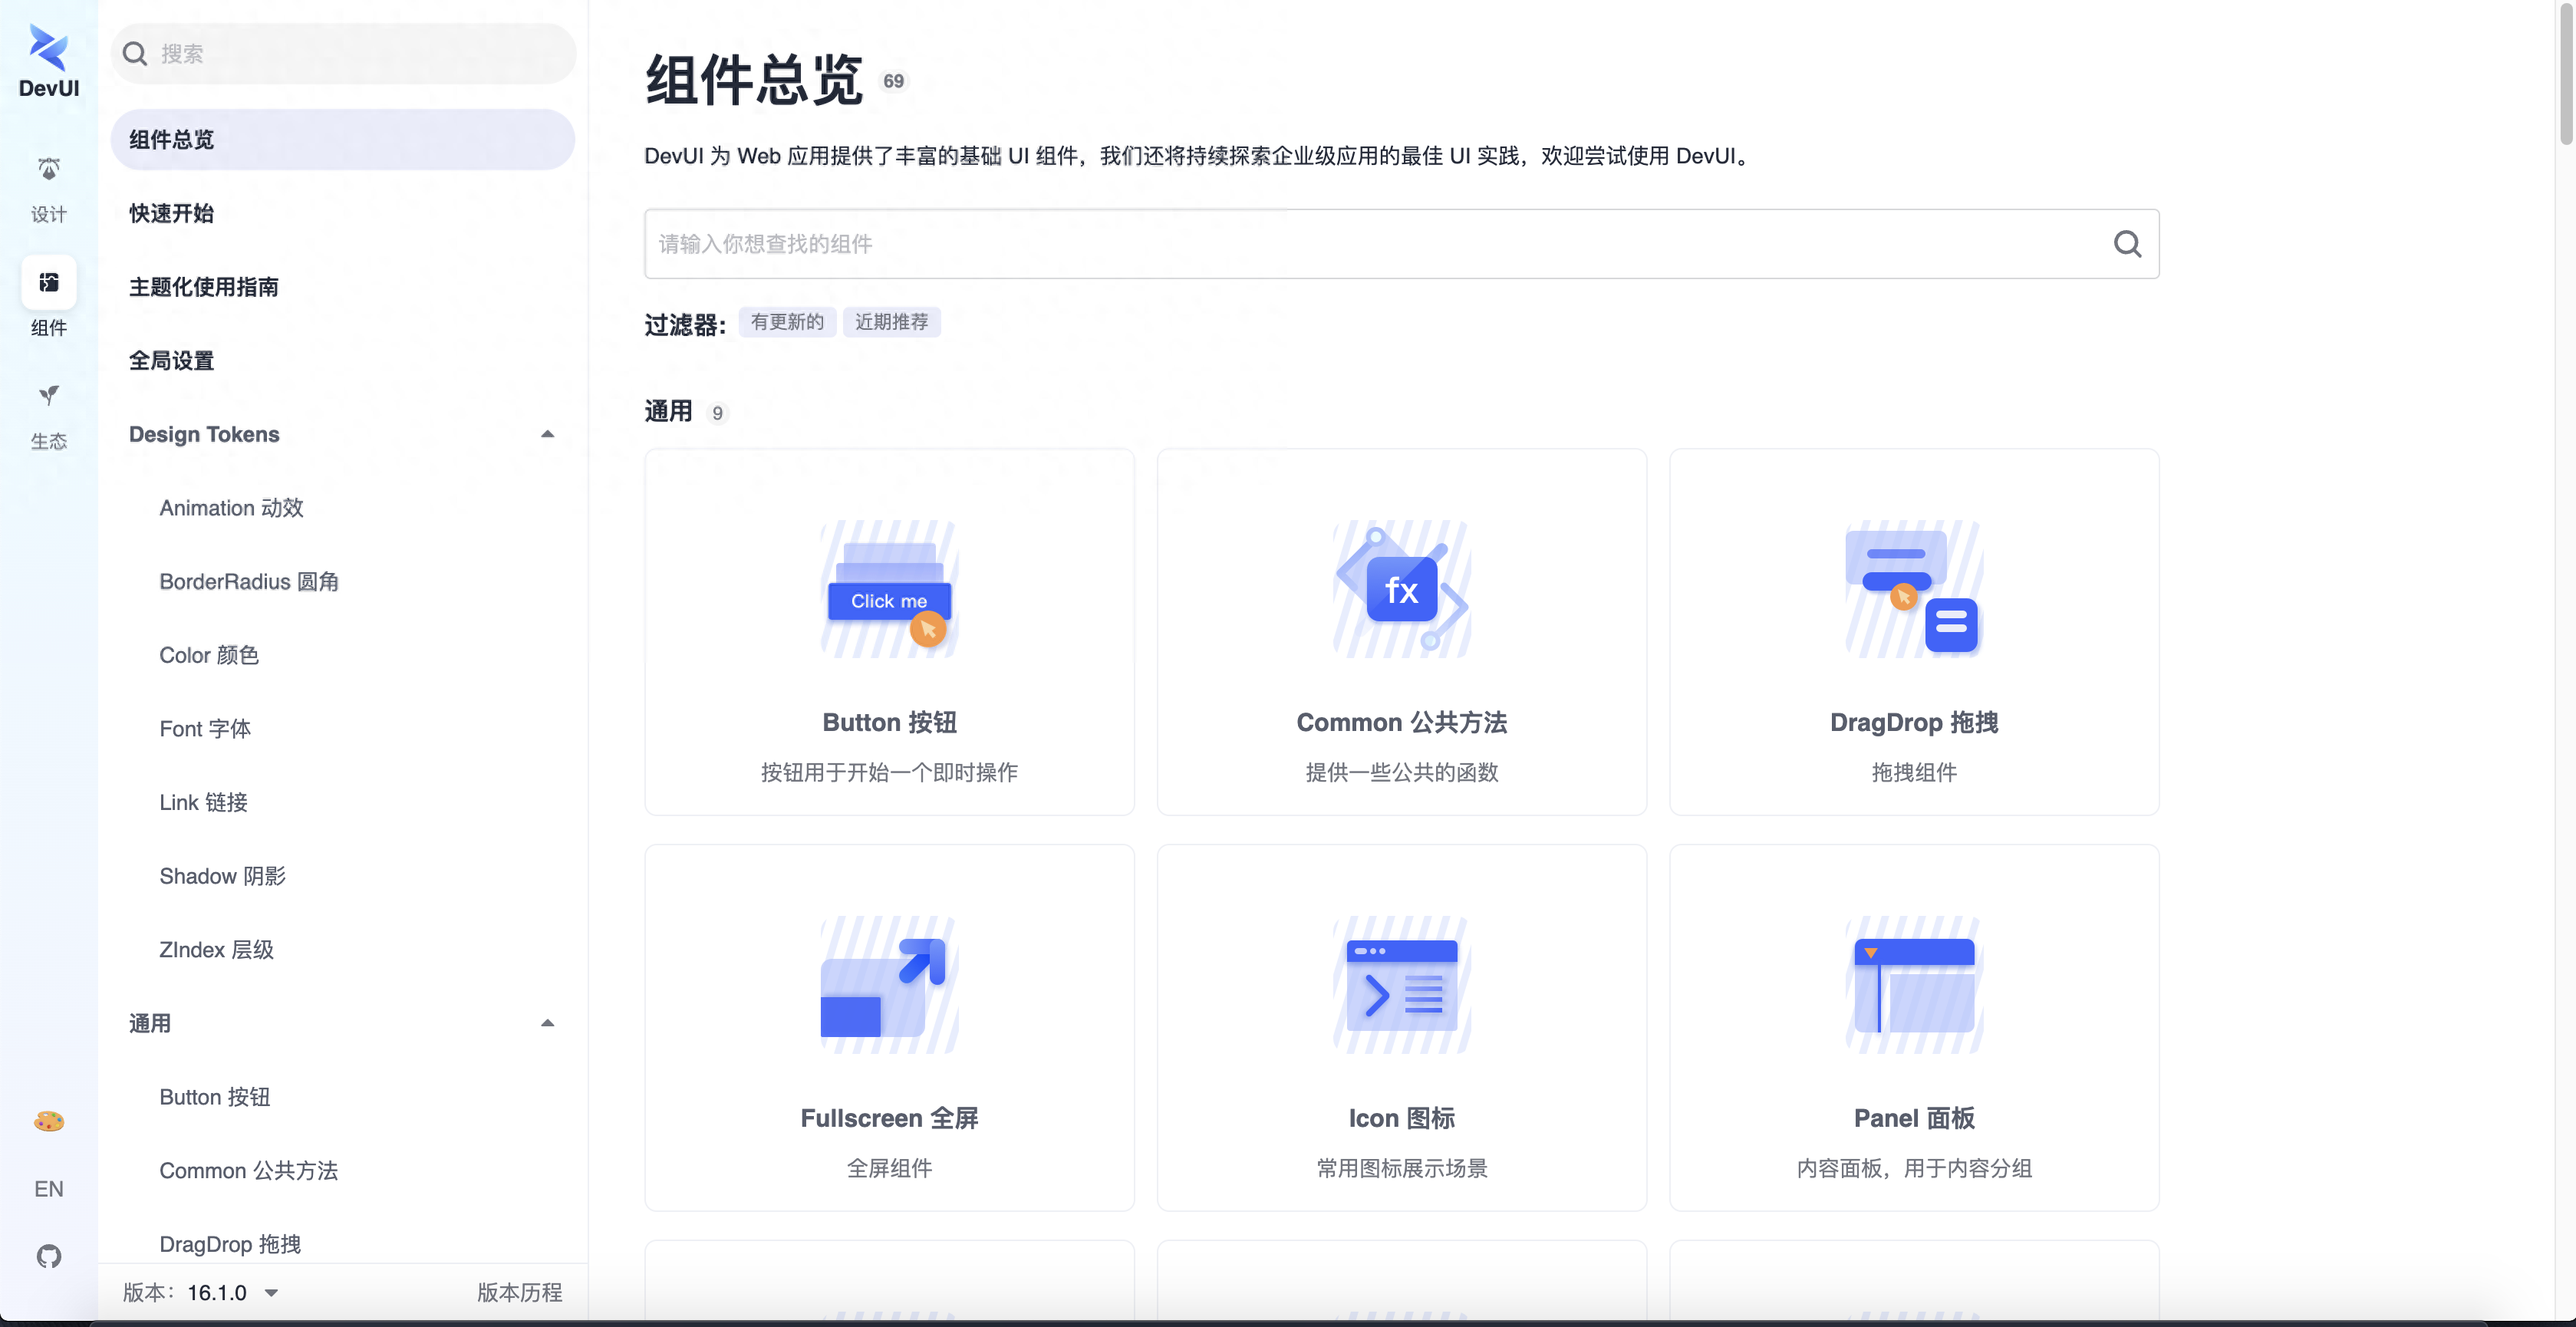This screenshot has width=2576, height=1327.
Task: Click the DevUI logo icon
Action: tap(48, 48)
